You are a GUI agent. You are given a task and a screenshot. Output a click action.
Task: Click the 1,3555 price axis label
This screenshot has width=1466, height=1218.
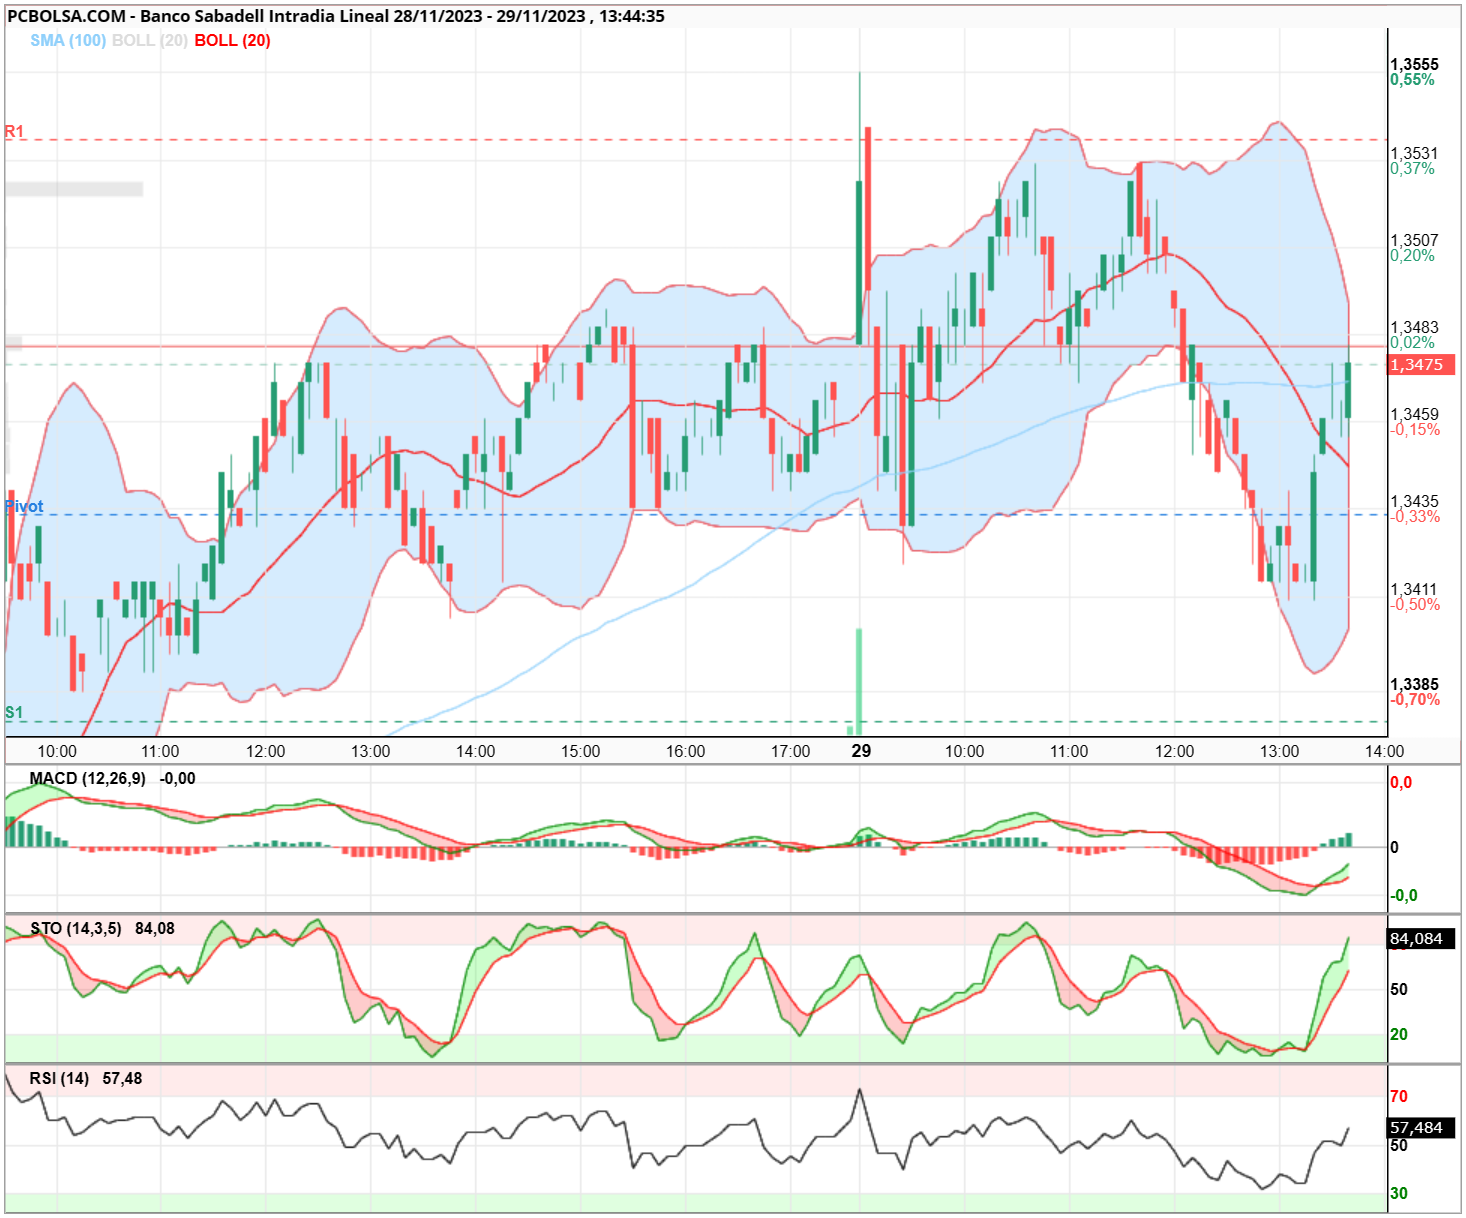coord(1414,64)
